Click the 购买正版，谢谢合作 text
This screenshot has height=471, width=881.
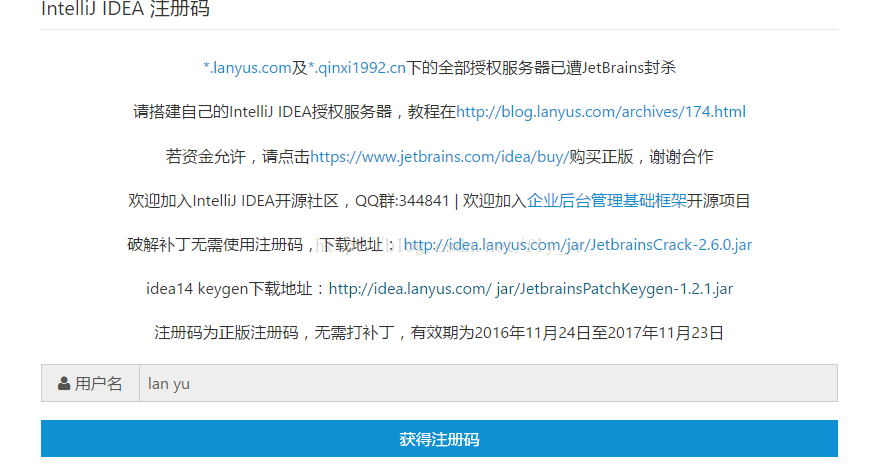click(x=641, y=156)
